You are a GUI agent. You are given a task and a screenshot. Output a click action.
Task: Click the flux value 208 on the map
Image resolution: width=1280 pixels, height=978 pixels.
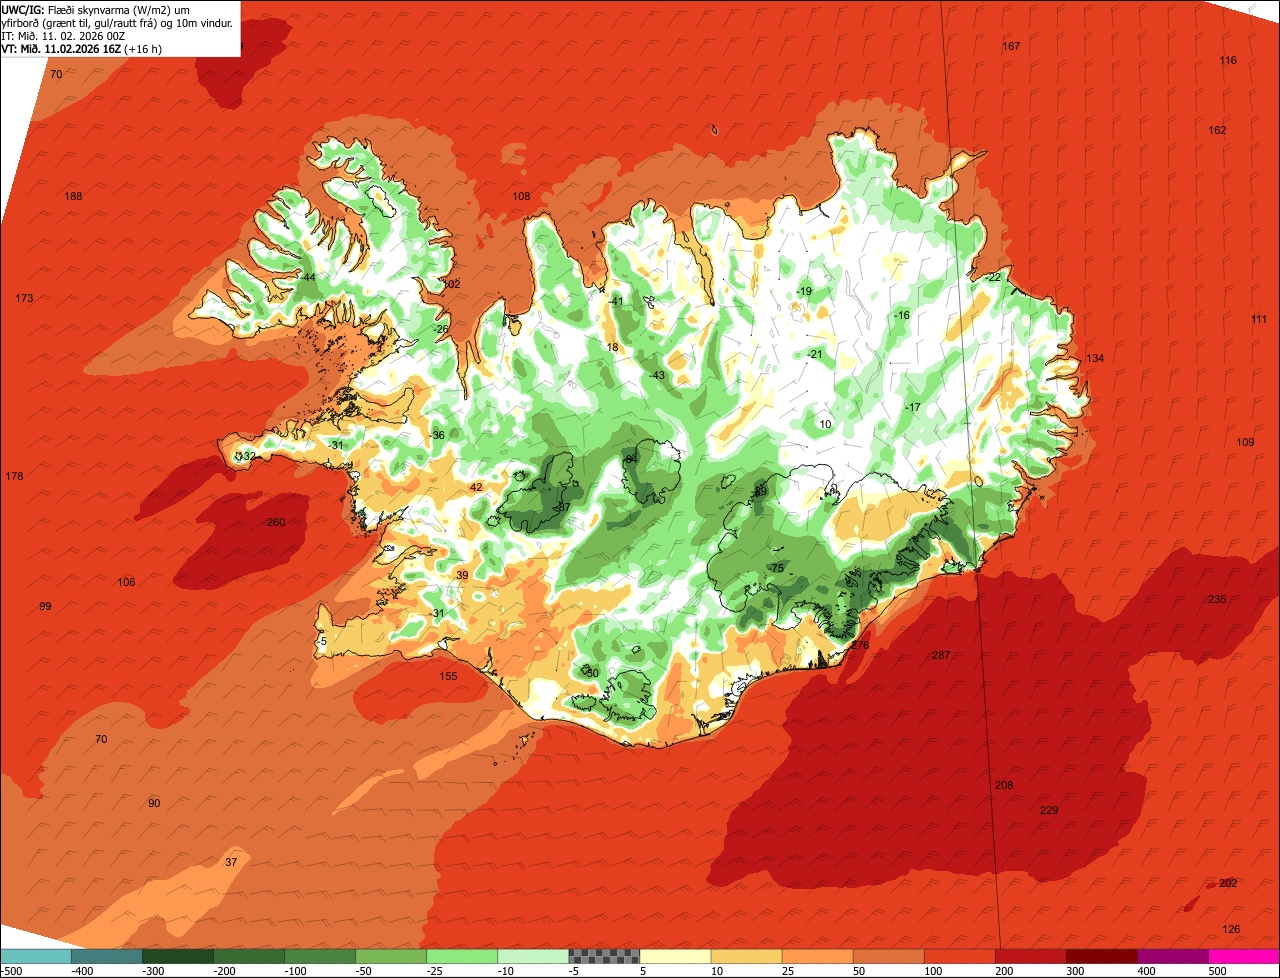(1004, 786)
